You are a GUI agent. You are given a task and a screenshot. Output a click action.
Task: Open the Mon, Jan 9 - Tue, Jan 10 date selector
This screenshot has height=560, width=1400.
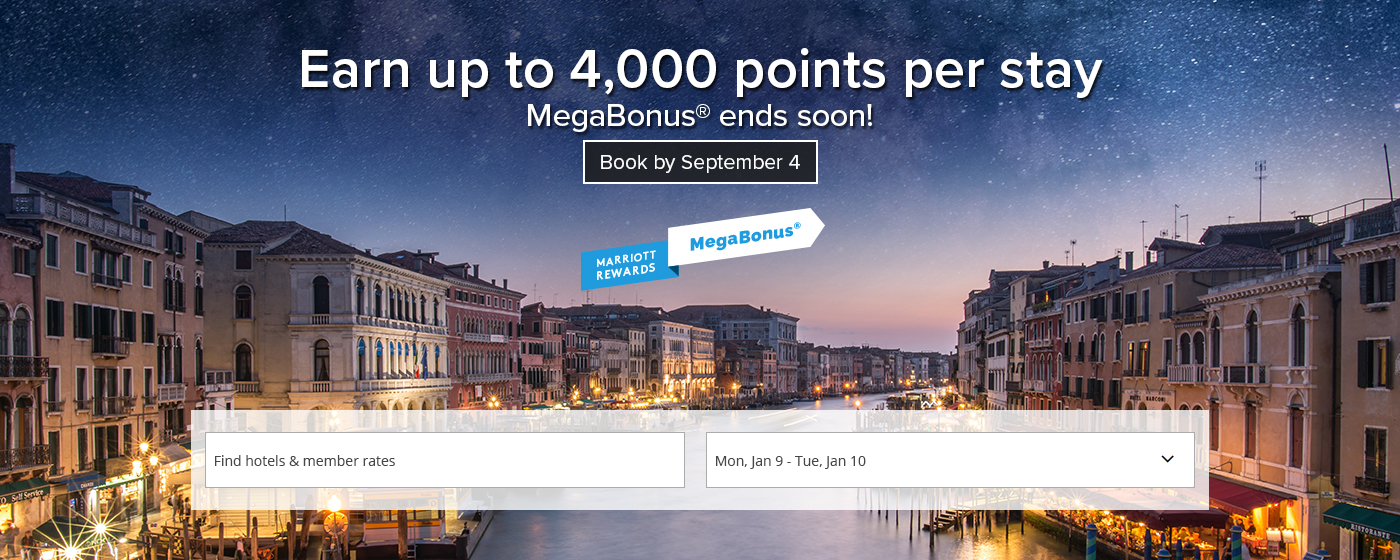point(950,460)
